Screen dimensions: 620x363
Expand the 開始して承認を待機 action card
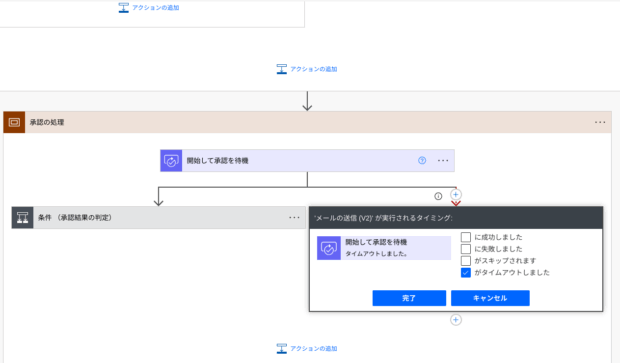point(307,161)
